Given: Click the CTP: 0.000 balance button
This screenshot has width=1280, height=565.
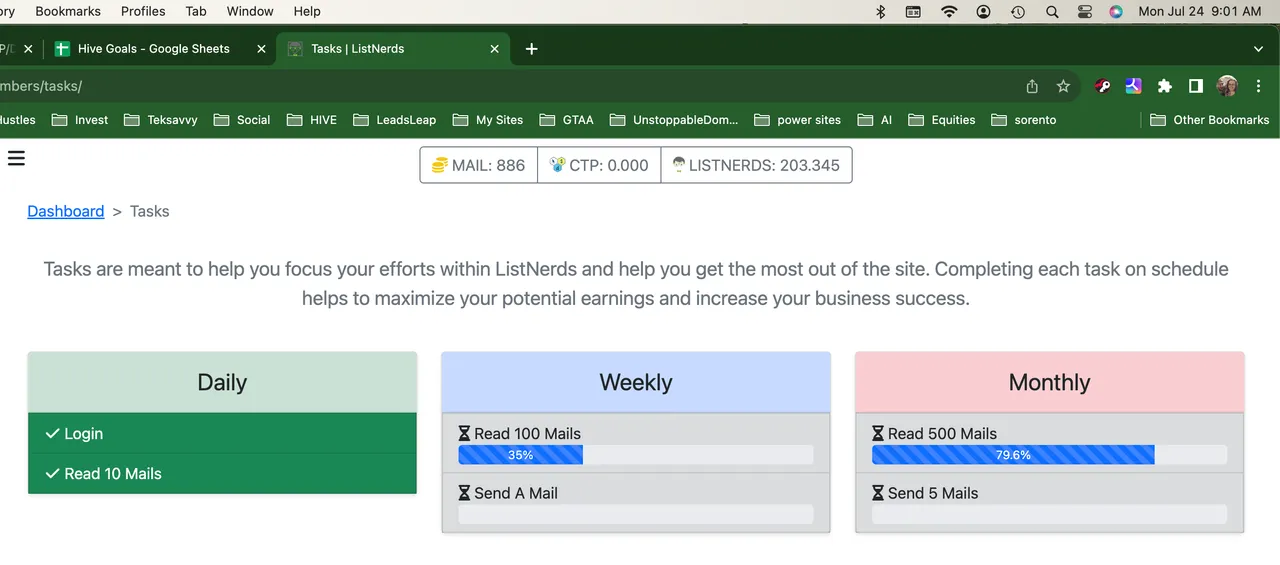Looking at the screenshot, I should [x=599, y=165].
